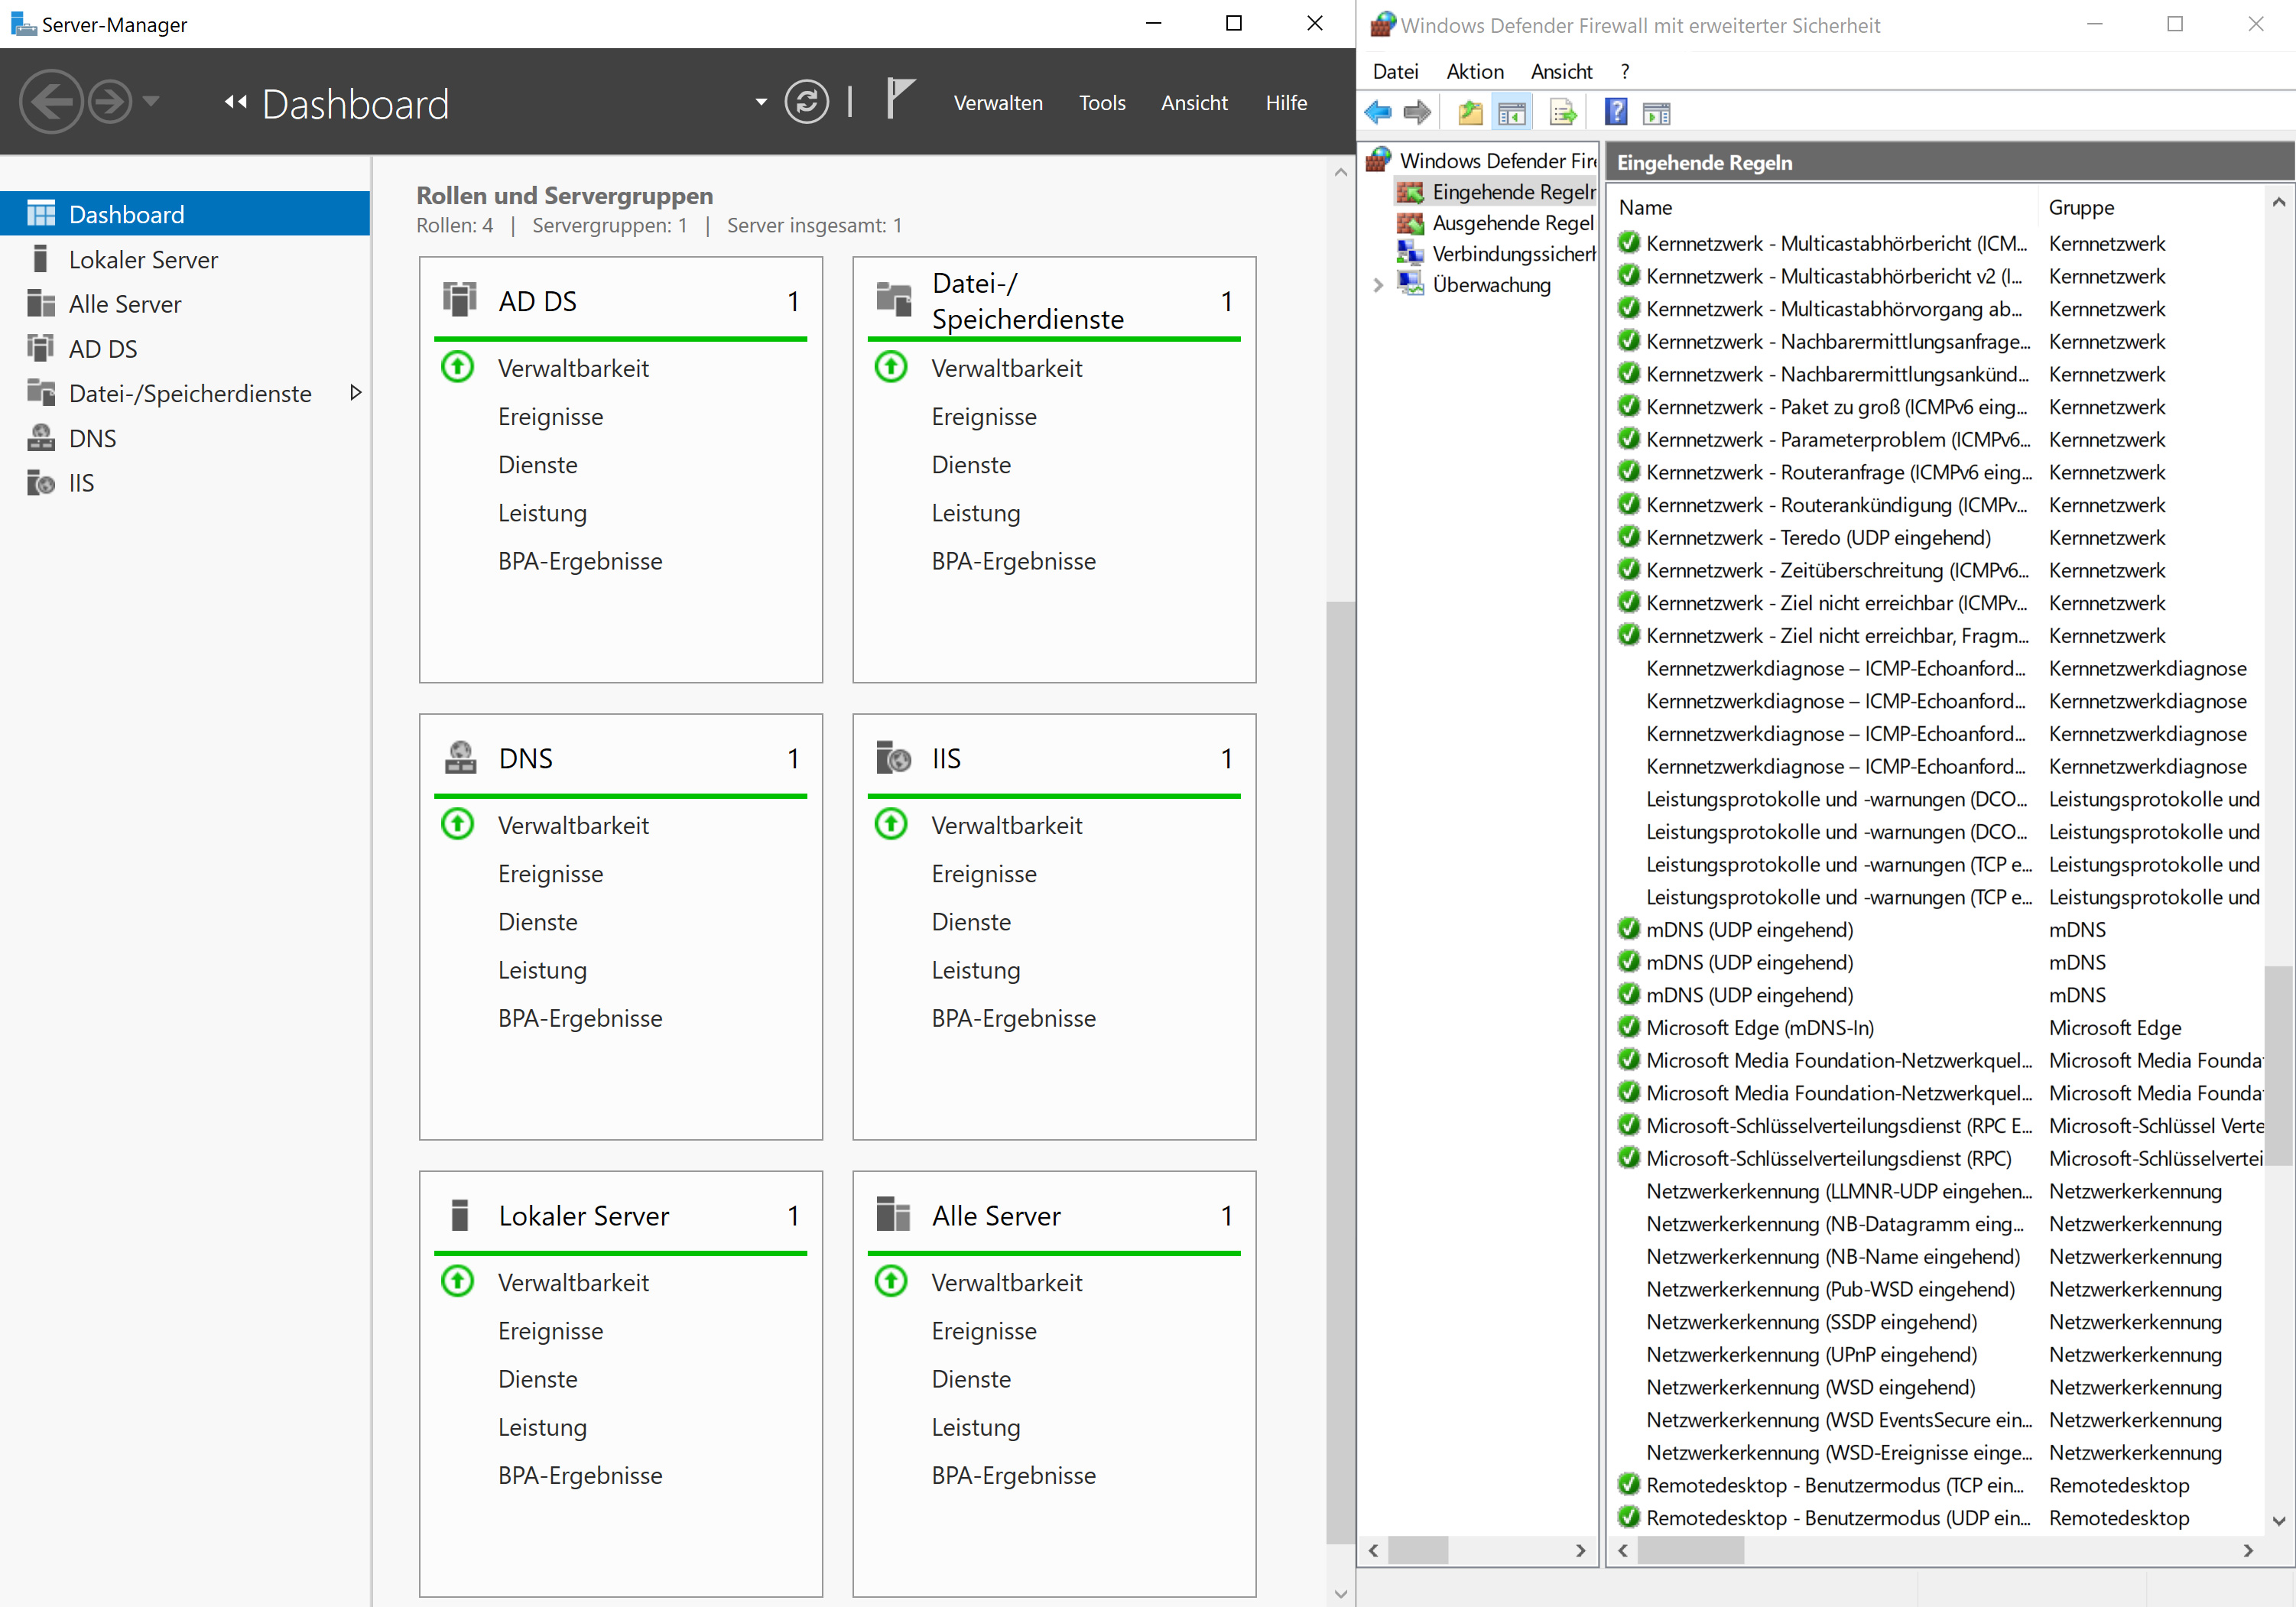This screenshot has width=2296, height=1607.
Task: Select Ausgehende Regeln in the tree
Action: (x=1510, y=222)
